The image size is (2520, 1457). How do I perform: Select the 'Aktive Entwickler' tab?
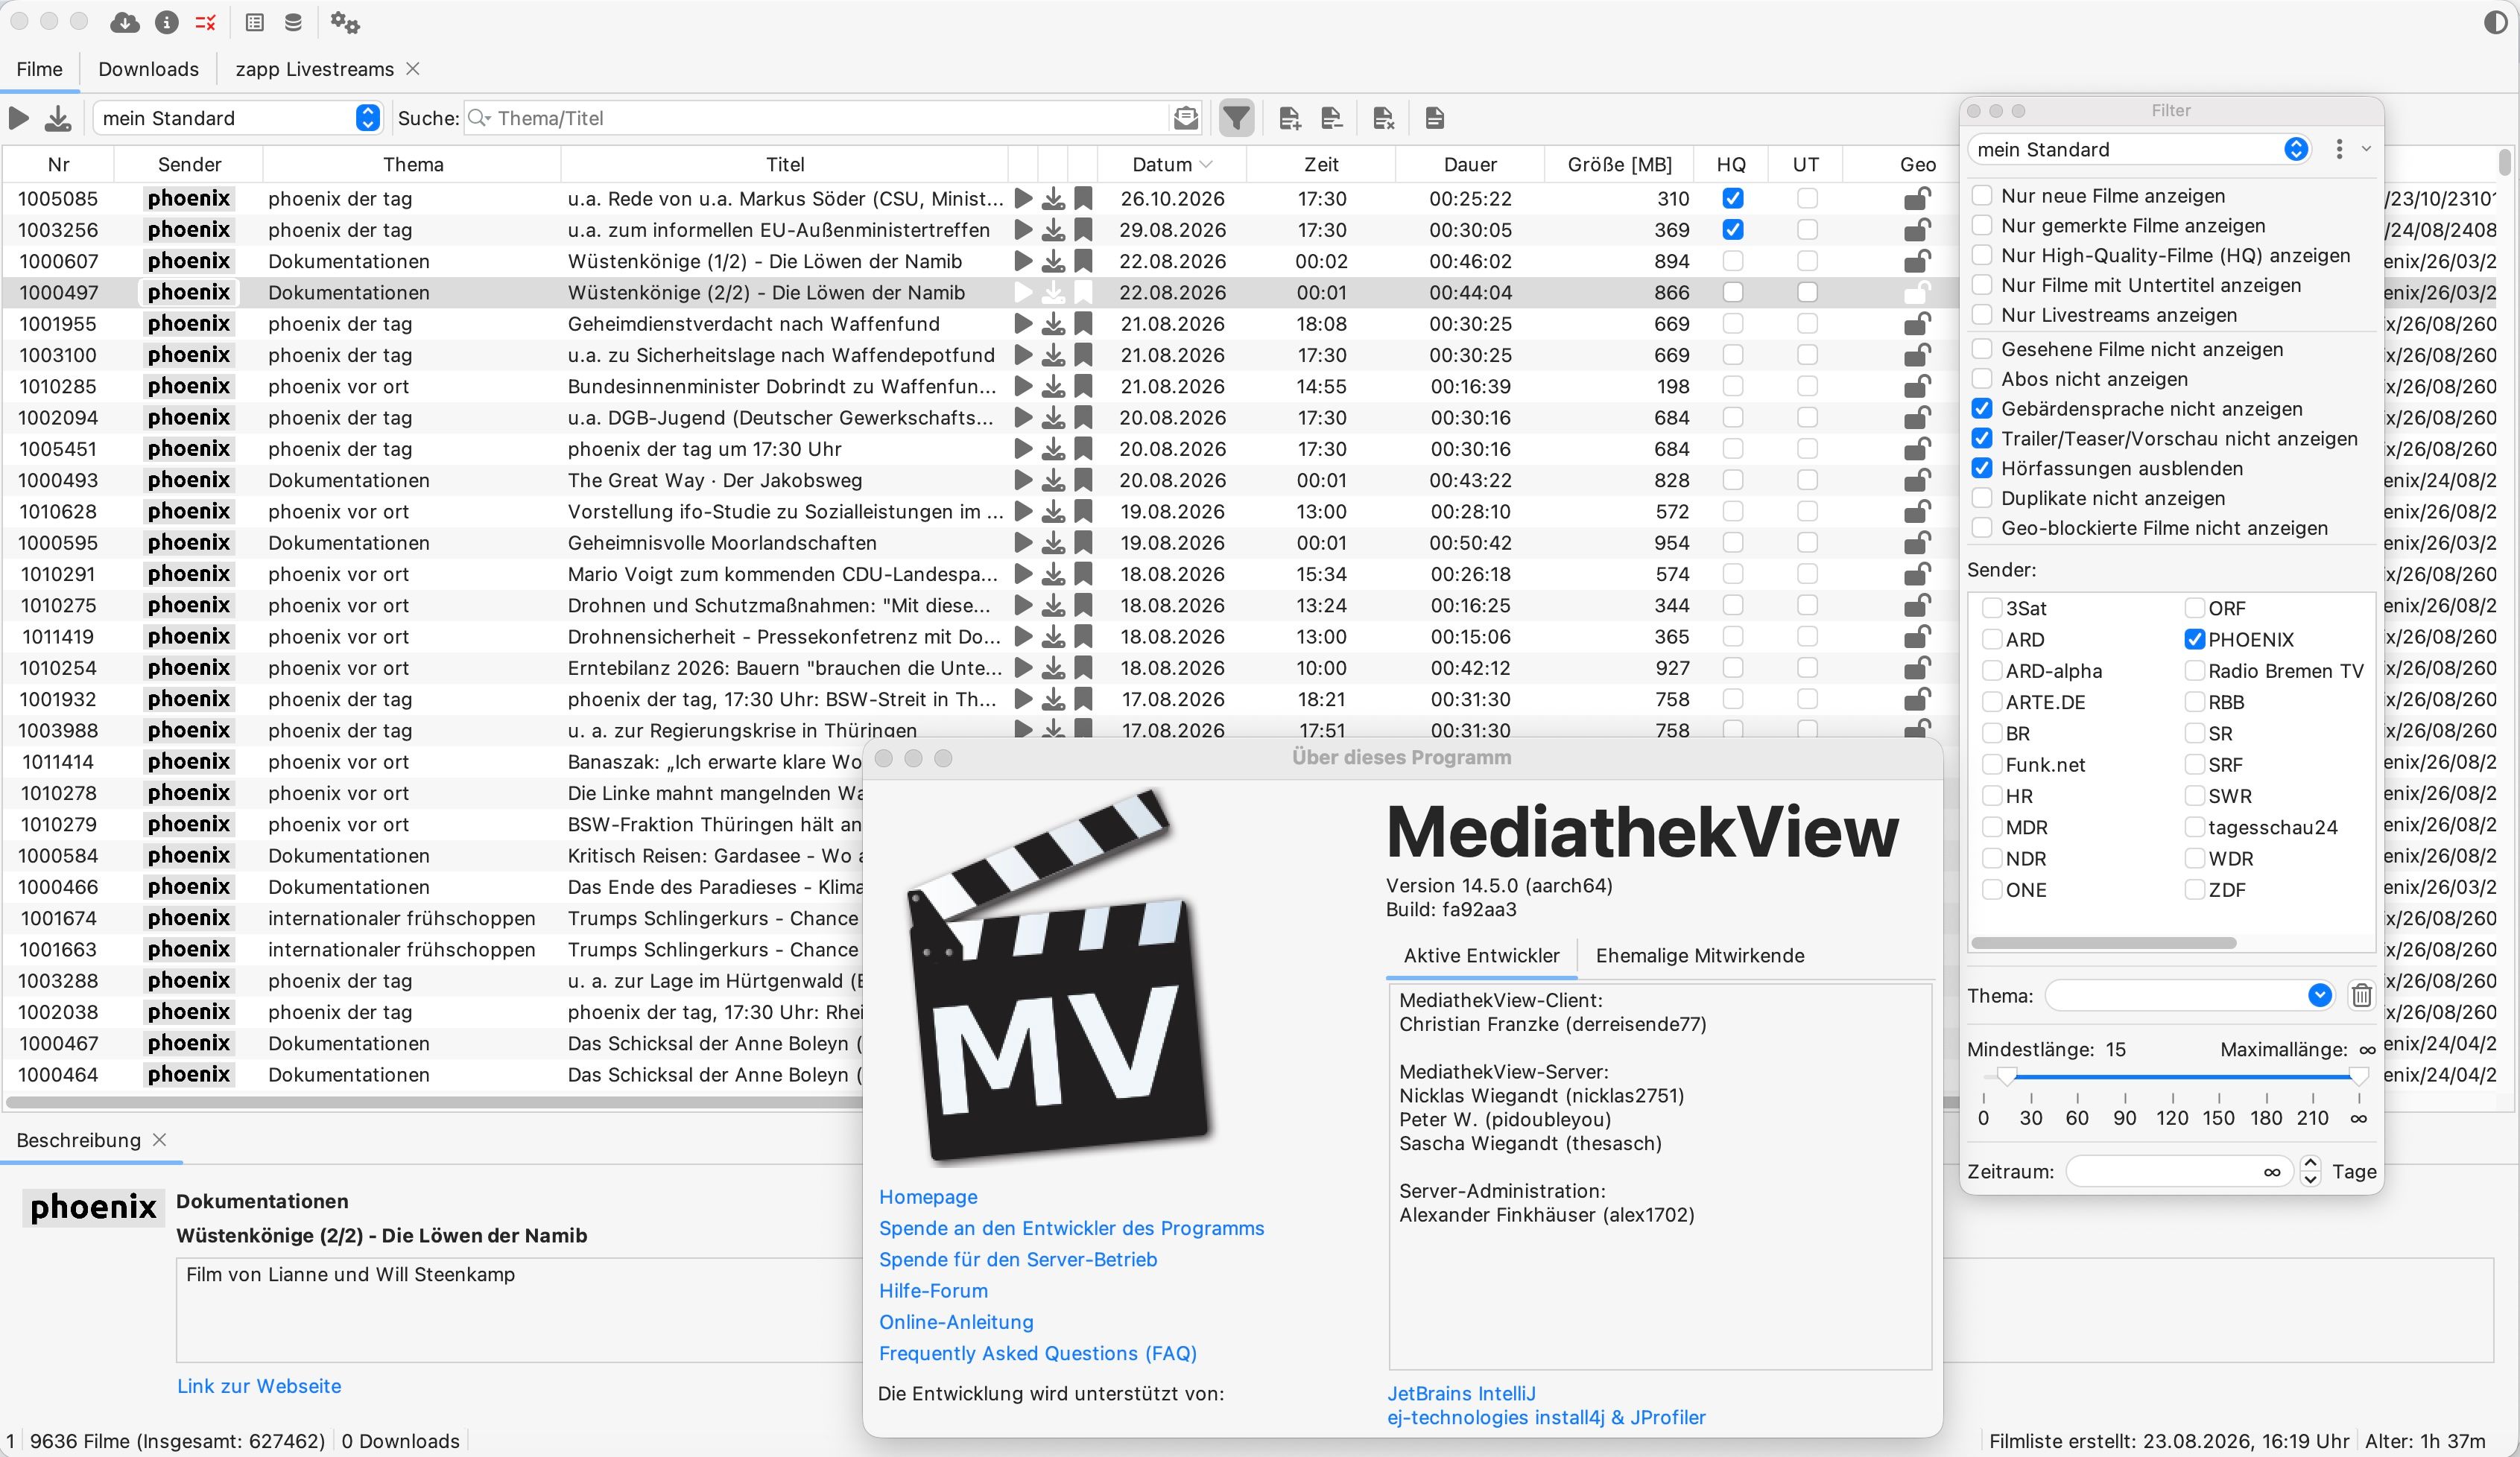point(1481,955)
